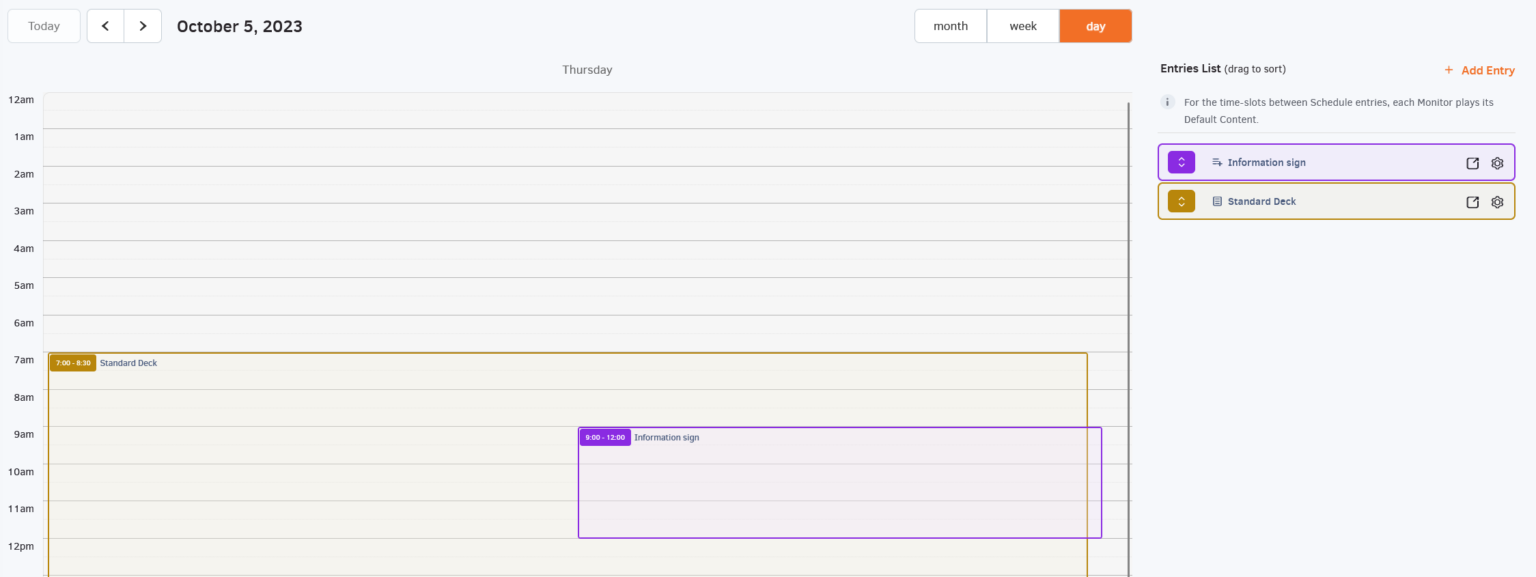1536x577 pixels.
Task: Click the deck icon next to Standard Deck
Action: pyautogui.click(x=1218, y=200)
